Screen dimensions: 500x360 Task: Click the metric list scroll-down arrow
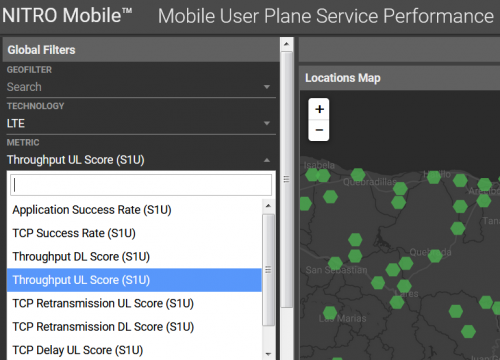(x=268, y=354)
